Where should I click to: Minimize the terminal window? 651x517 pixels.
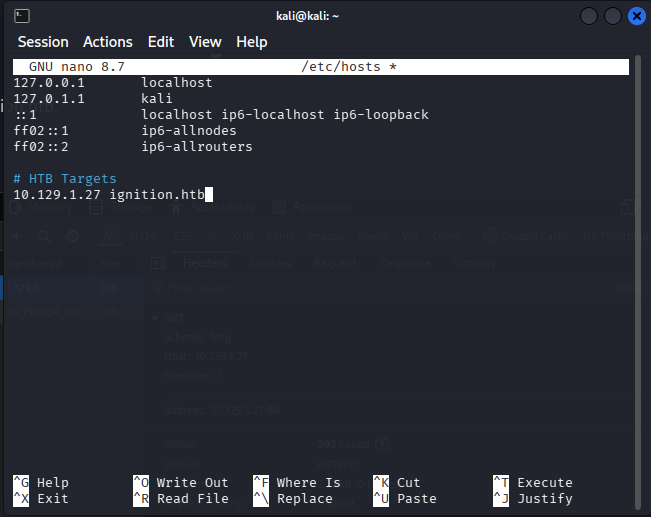click(x=590, y=15)
